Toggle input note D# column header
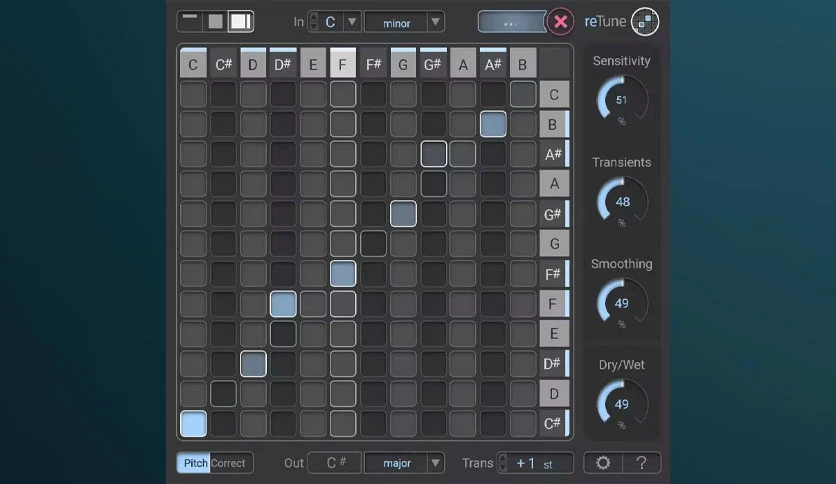The width and height of the screenshot is (836, 484). tap(283, 63)
